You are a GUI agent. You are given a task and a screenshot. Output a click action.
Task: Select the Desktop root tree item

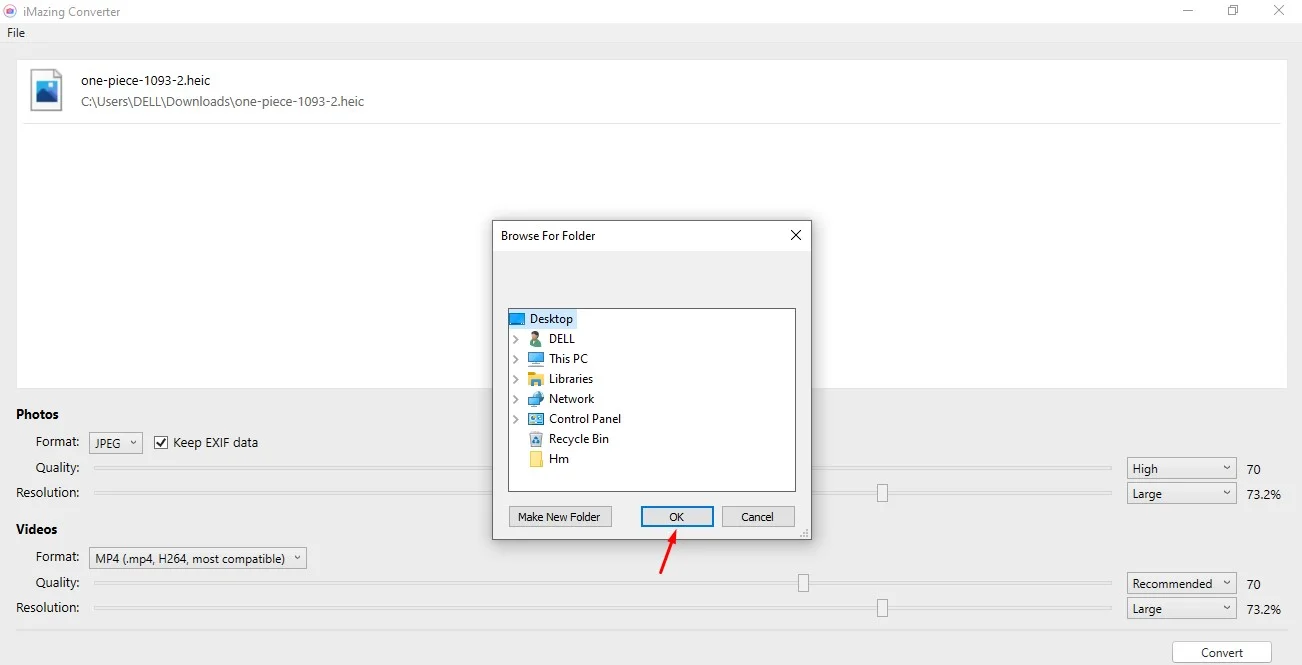tap(551, 319)
